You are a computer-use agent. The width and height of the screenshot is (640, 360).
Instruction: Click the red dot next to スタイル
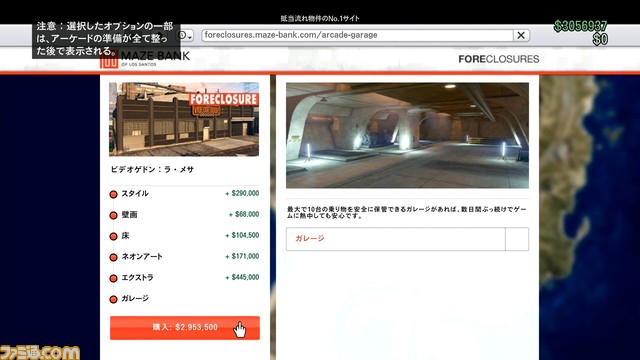pyautogui.click(x=113, y=194)
